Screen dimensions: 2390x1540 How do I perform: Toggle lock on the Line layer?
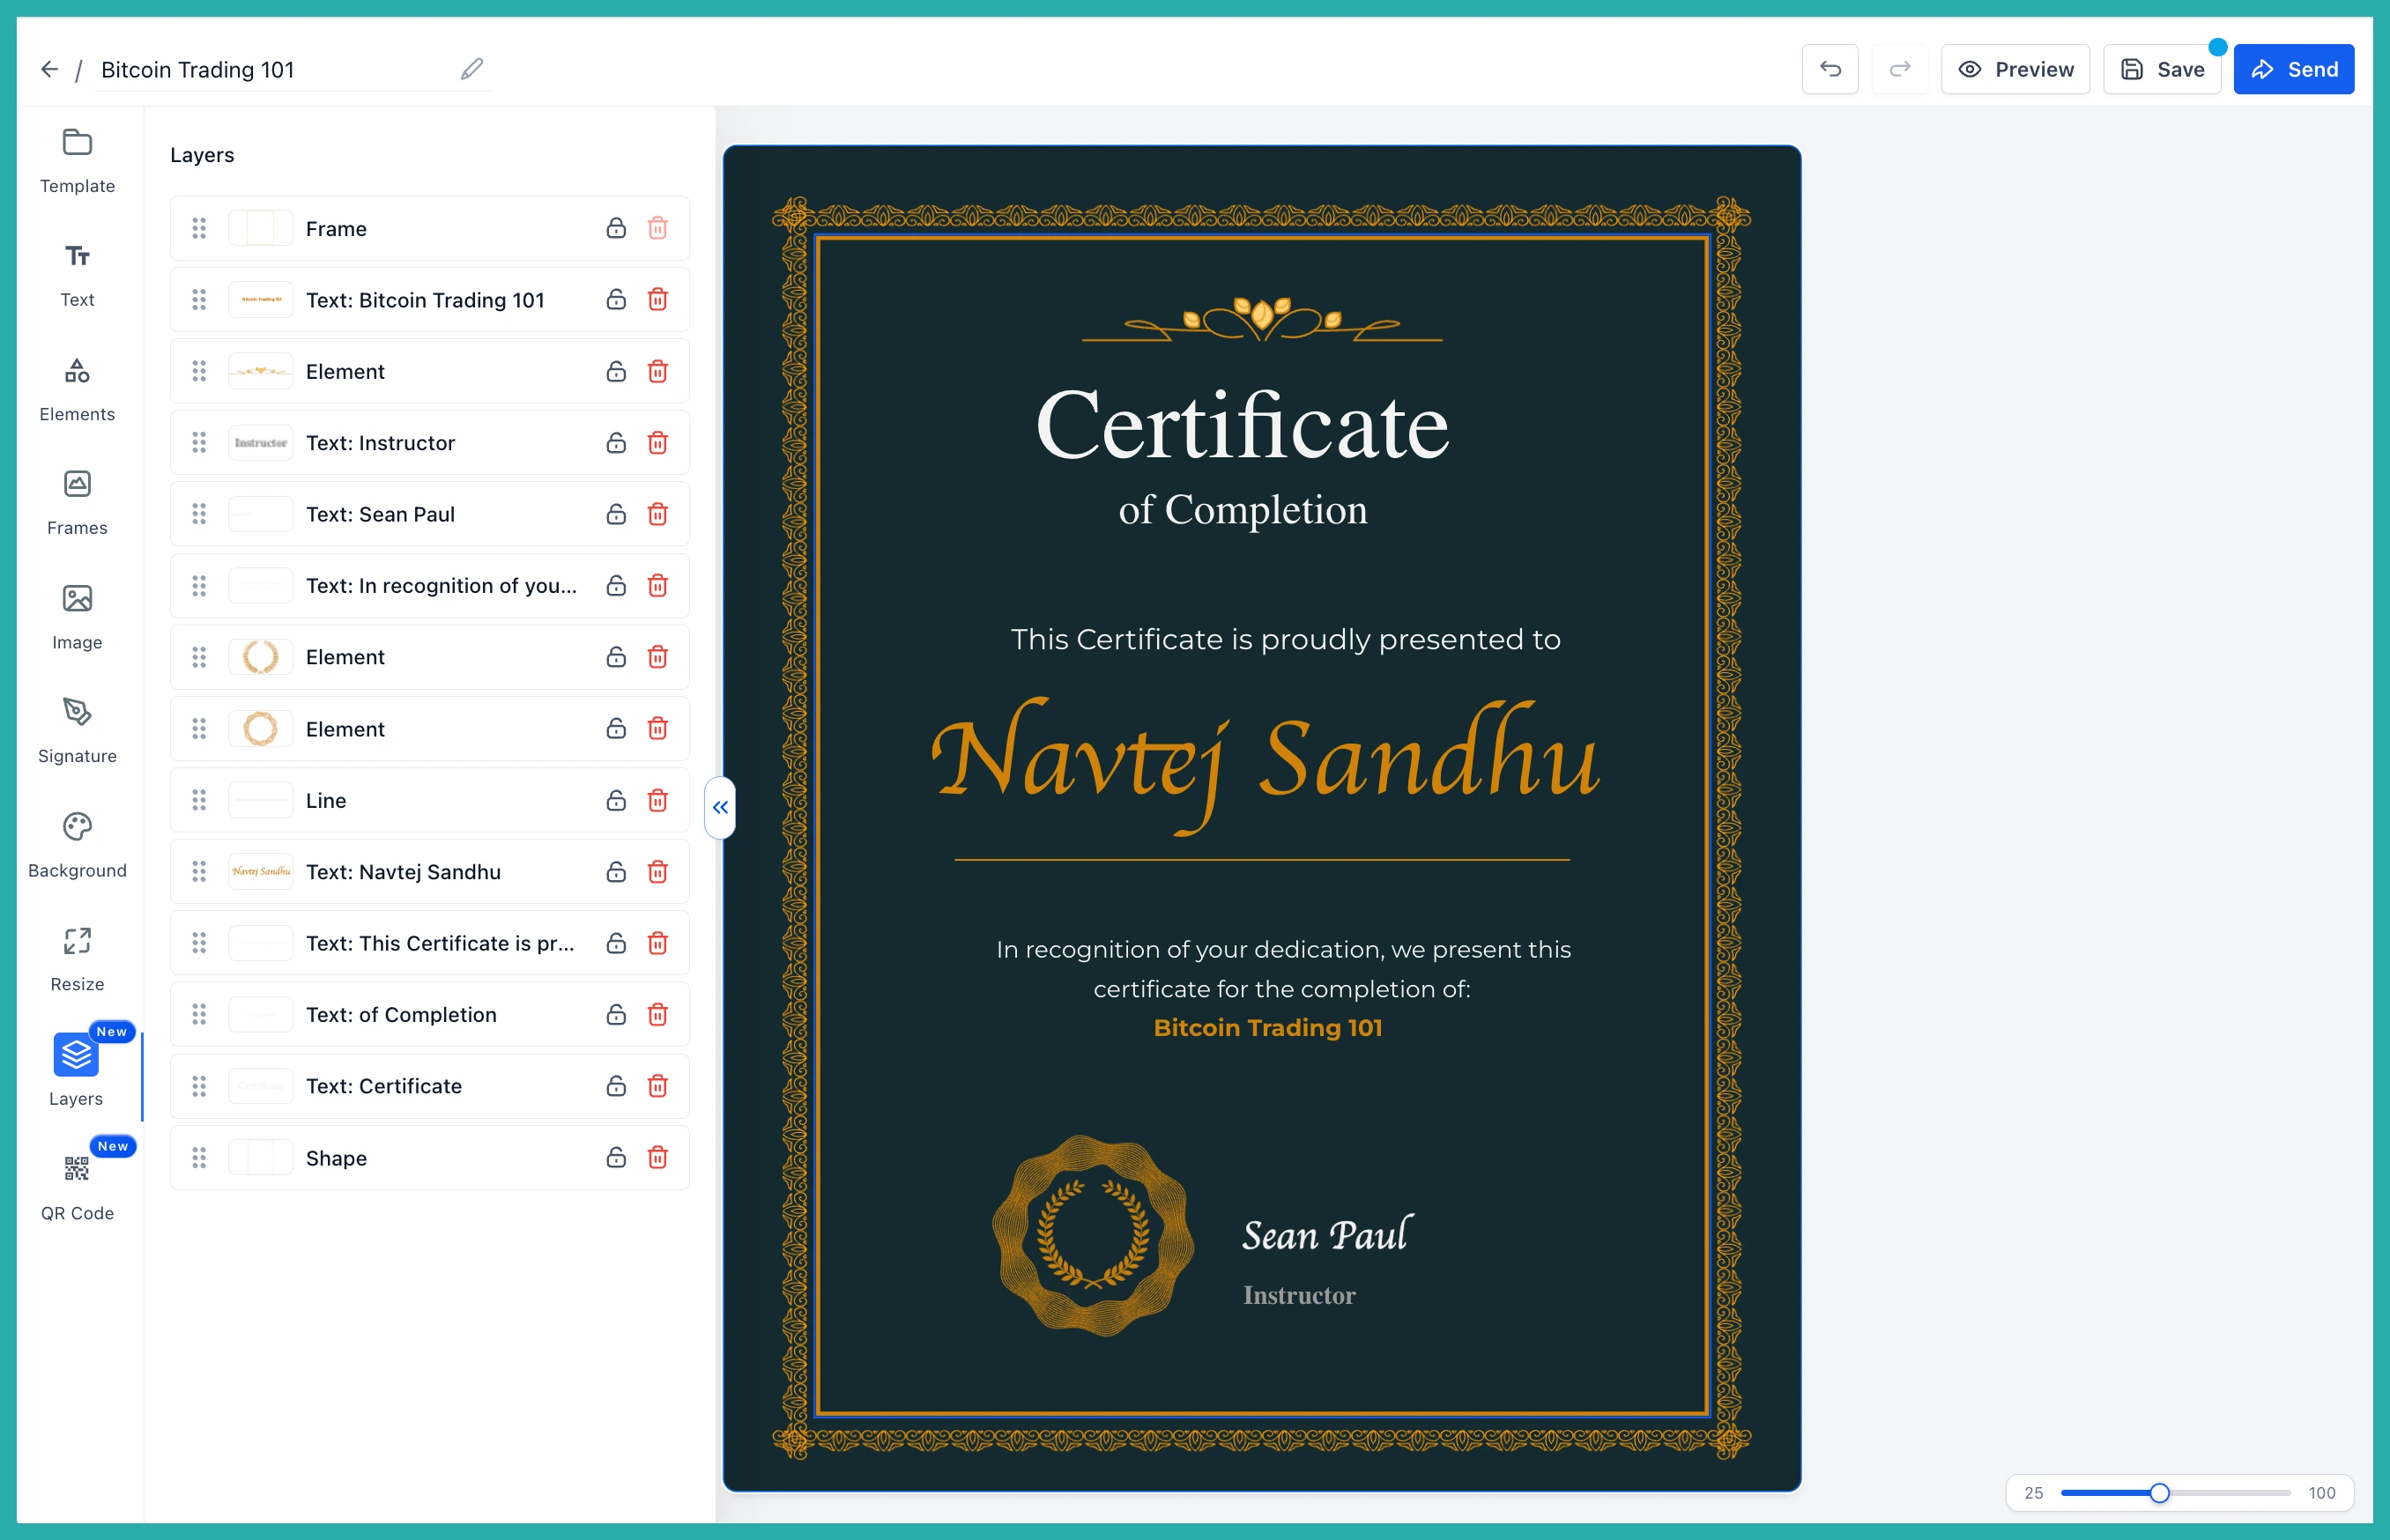coord(616,800)
